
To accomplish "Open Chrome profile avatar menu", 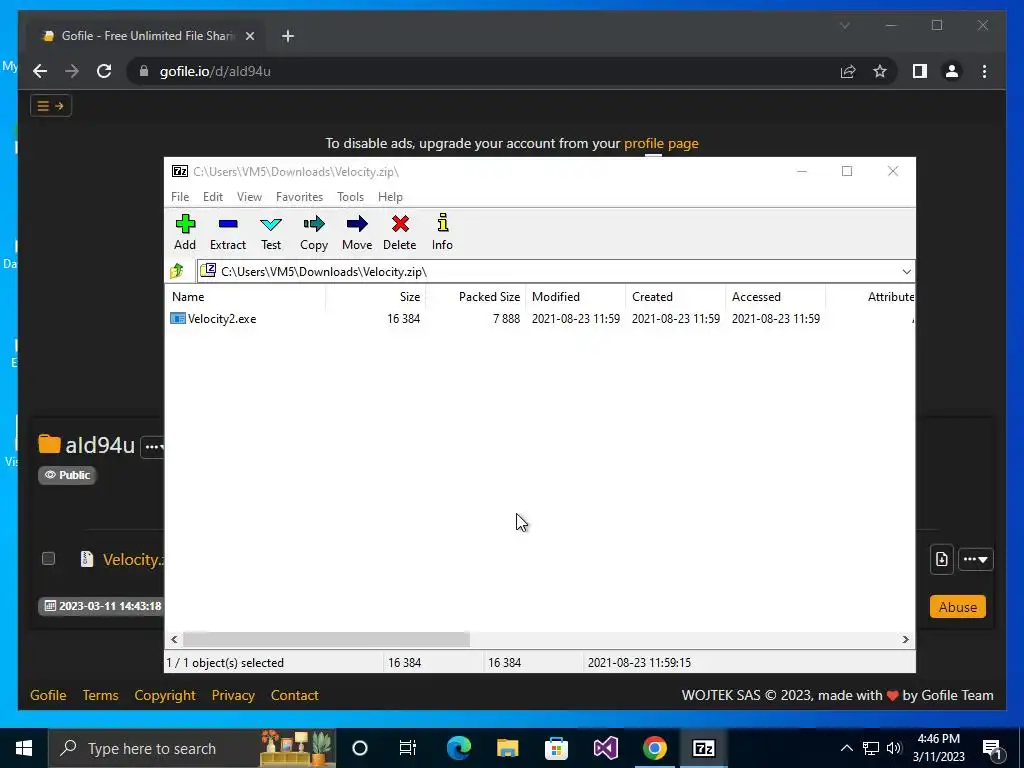I will [952, 71].
